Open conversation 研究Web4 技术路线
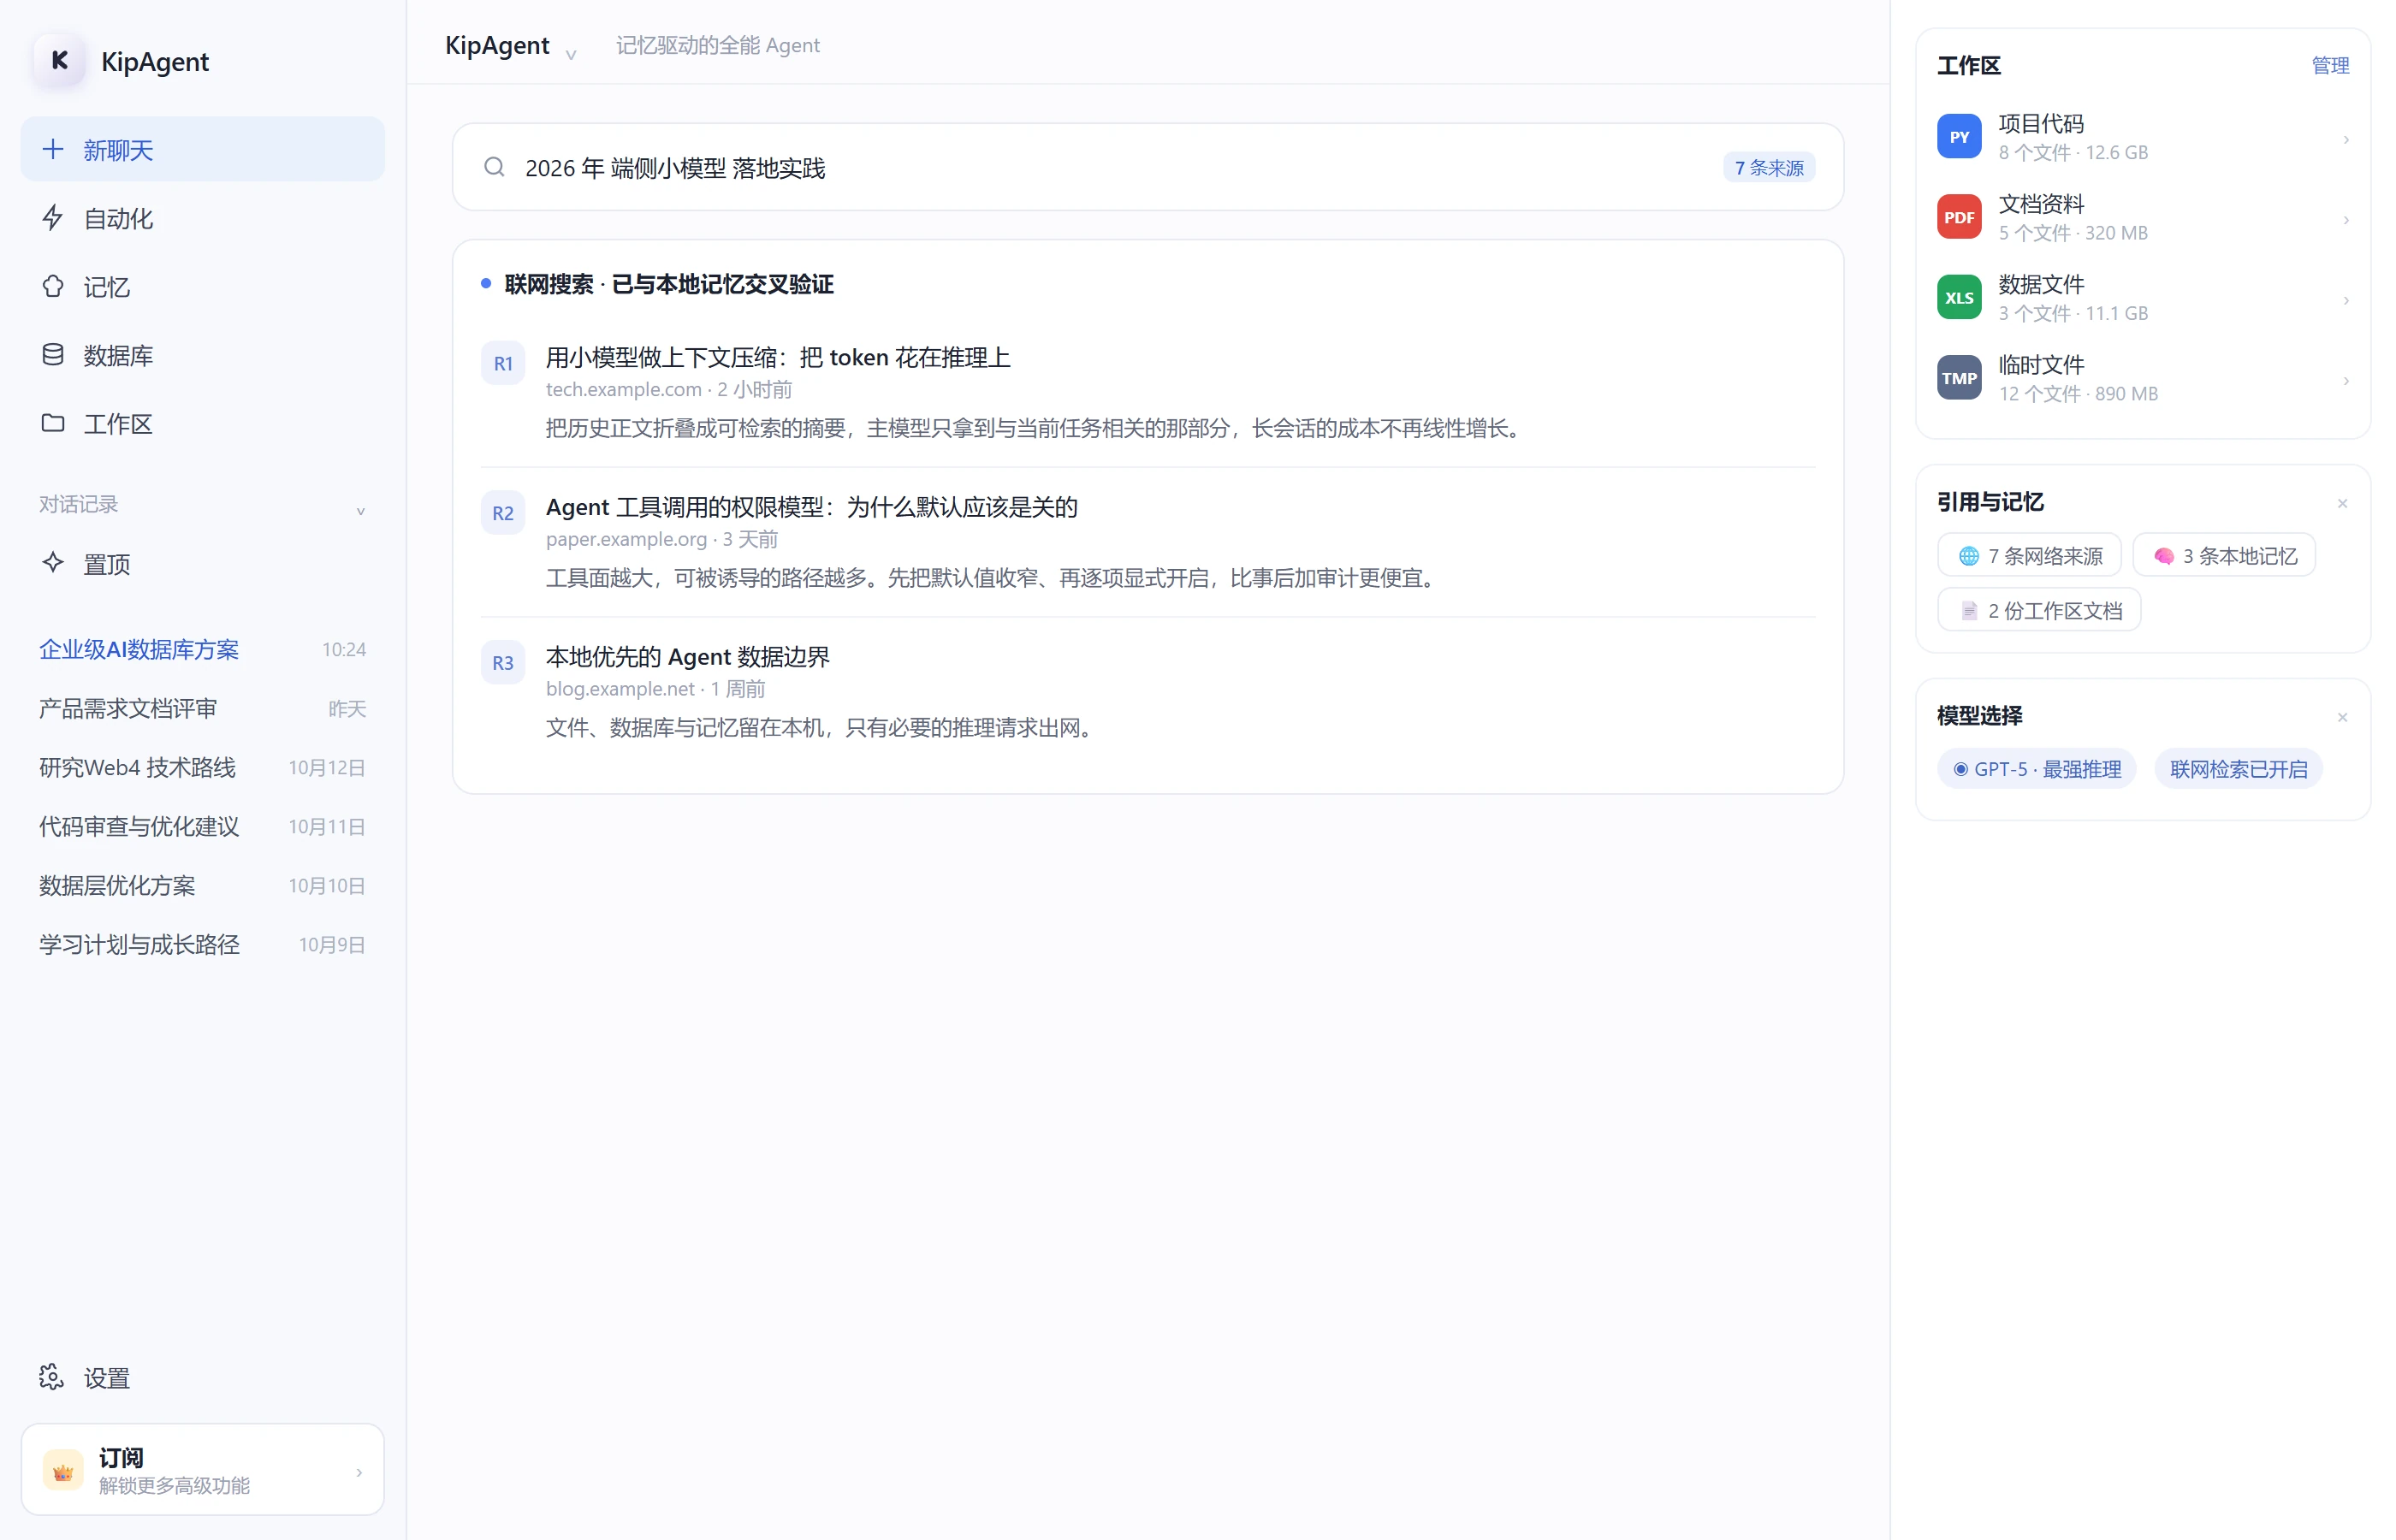The width and height of the screenshot is (2396, 1540). pyautogui.click(x=202, y=767)
